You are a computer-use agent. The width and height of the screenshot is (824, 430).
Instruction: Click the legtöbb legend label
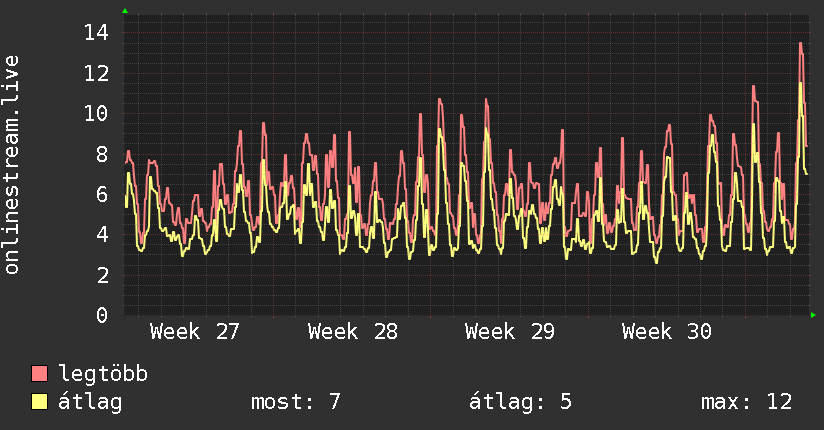point(103,374)
